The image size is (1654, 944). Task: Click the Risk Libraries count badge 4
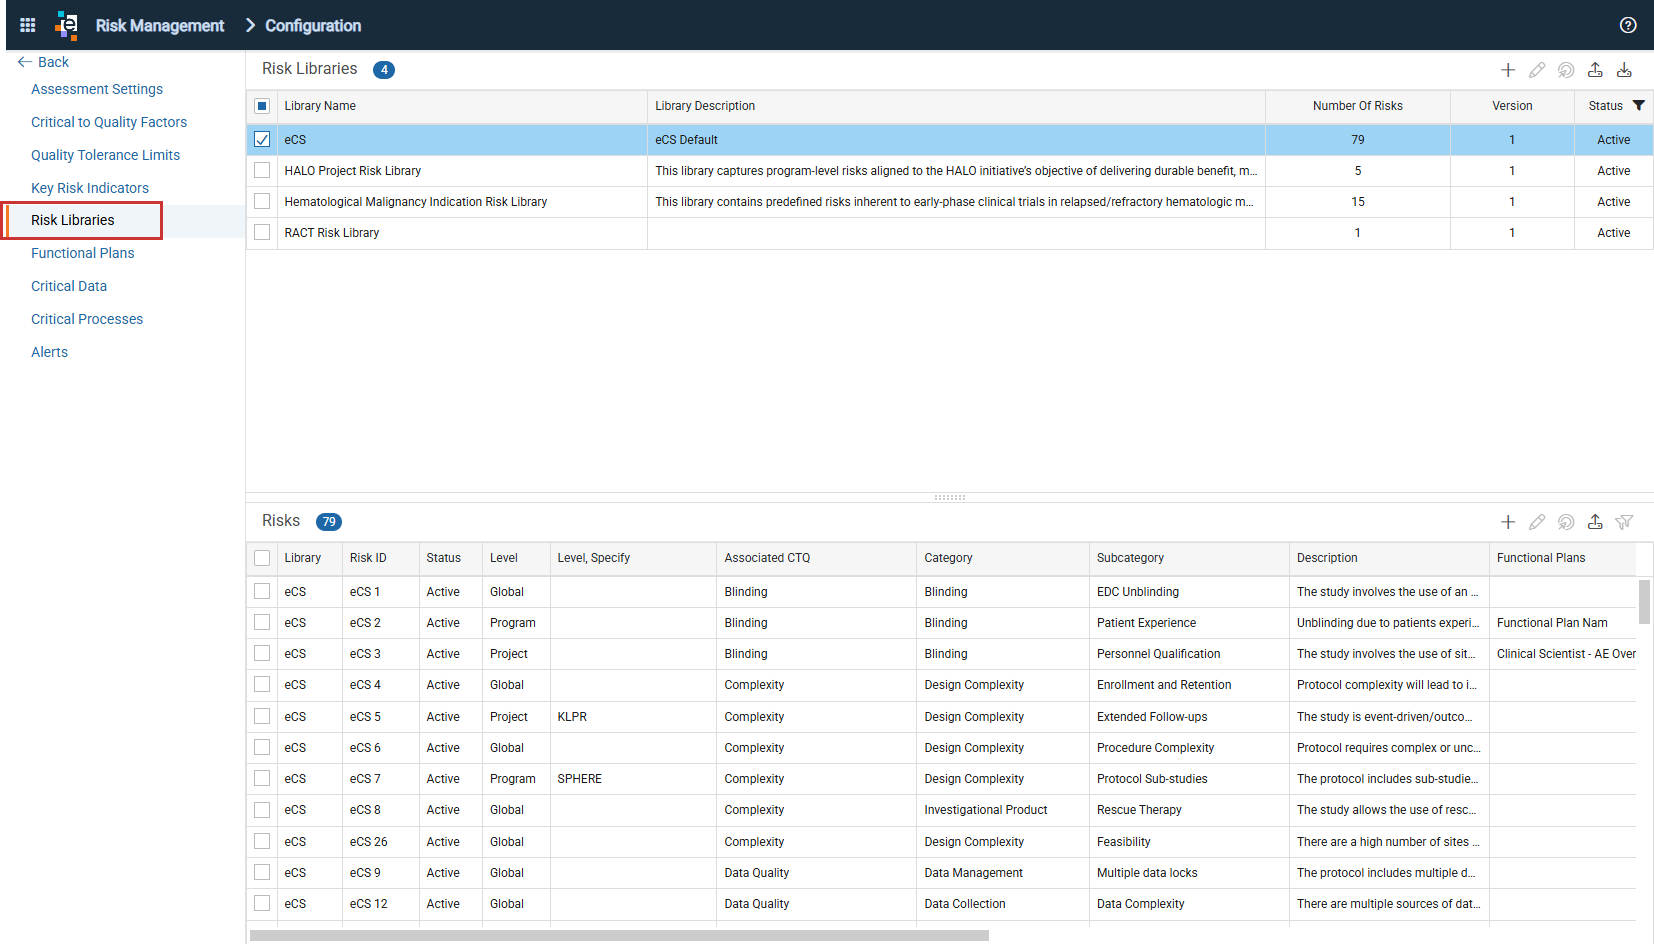pyautogui.click(x=384, y=70)
